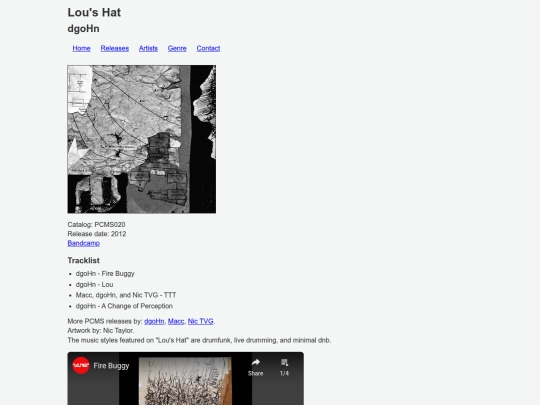
Task: Open the Nic TVG artist releases link
Action: click(200, 321)
